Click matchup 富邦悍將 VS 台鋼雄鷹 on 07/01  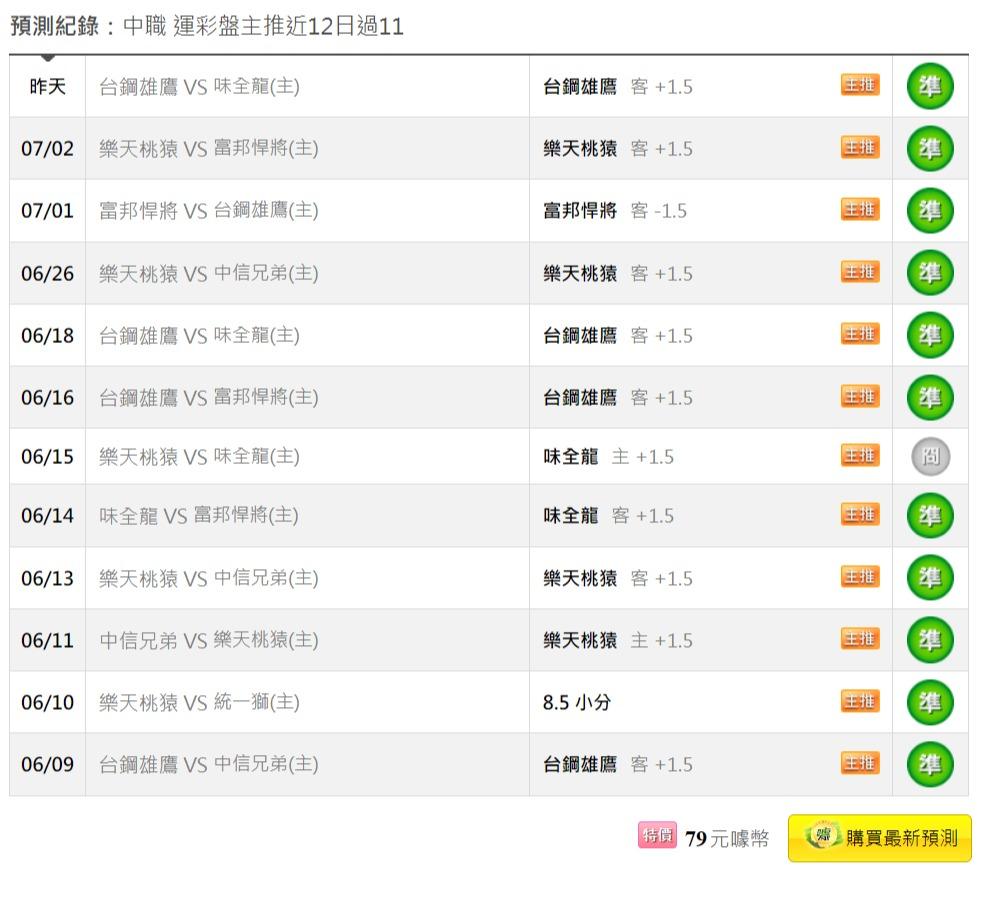[209, 210]
